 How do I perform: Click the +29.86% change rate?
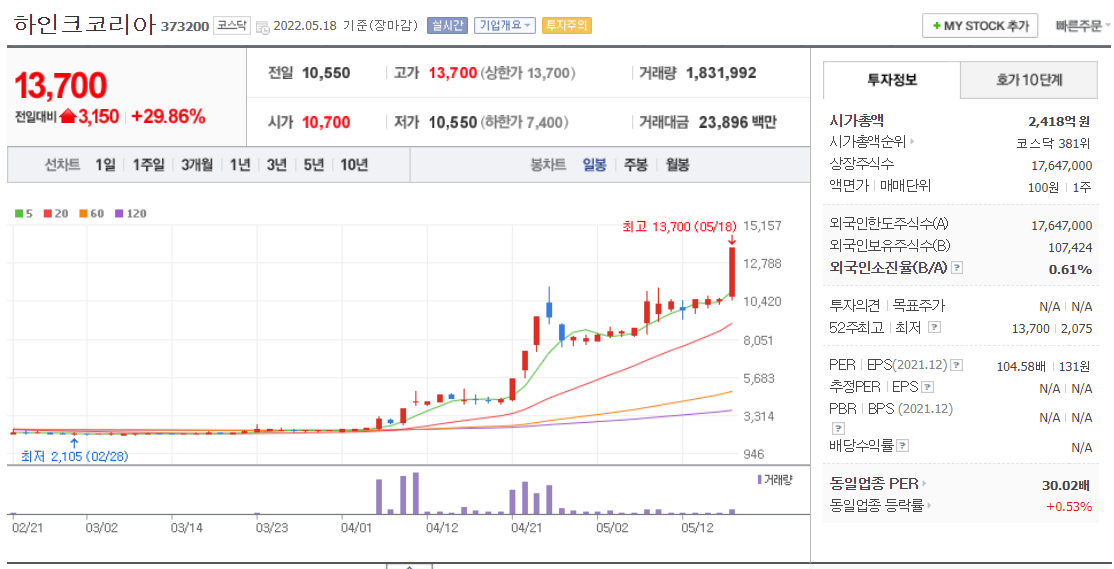pyautogui.click(x=168, y=116)
